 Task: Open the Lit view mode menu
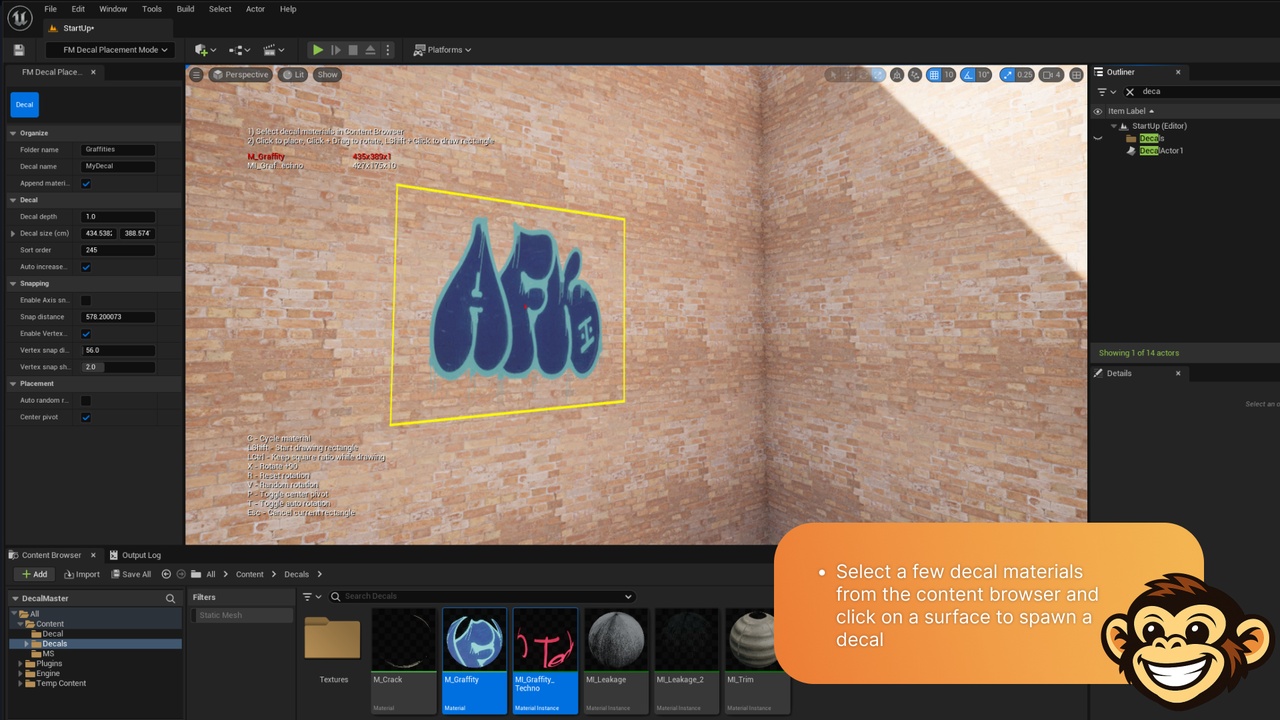pyautogui.click(x=293, y=75)
